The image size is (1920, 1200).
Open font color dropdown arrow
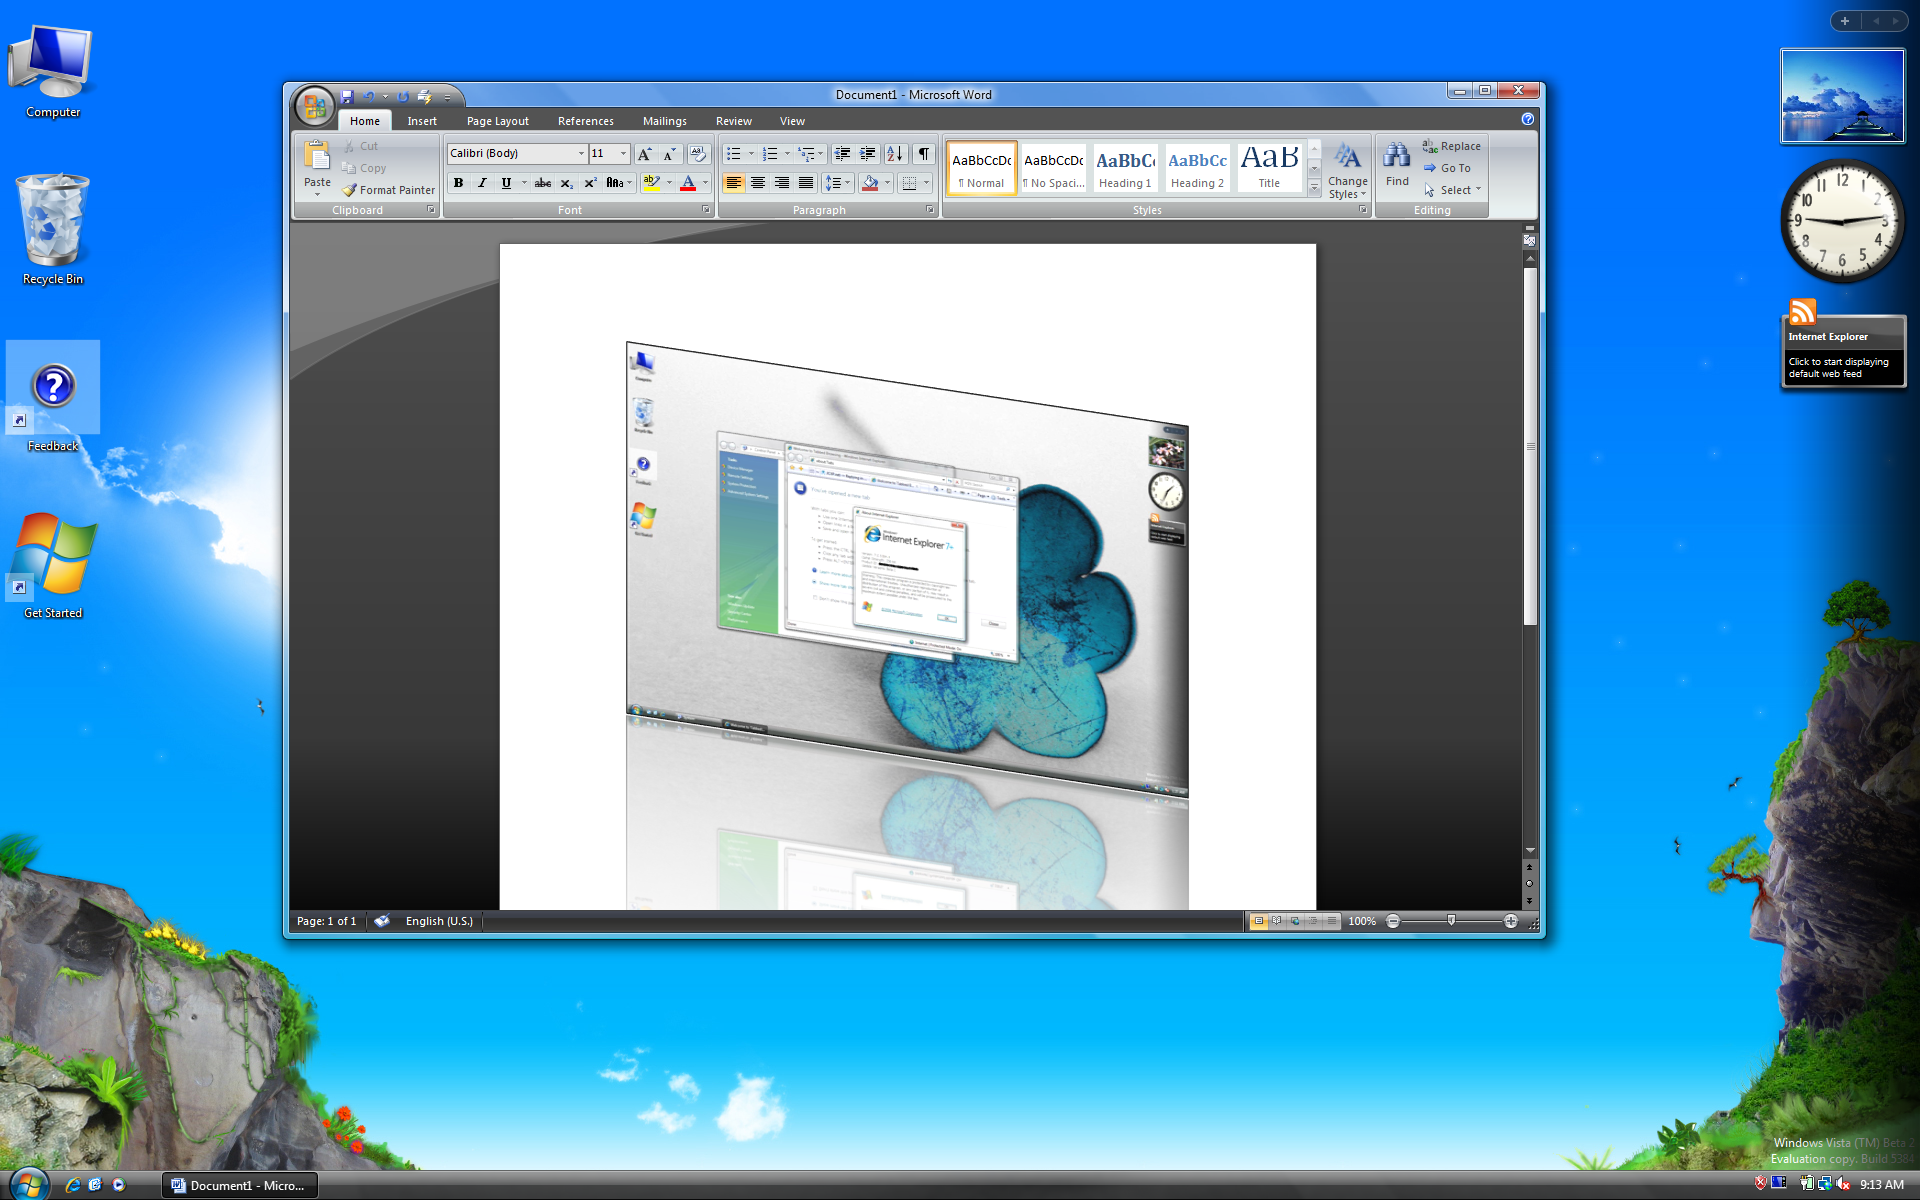[705, 183]
